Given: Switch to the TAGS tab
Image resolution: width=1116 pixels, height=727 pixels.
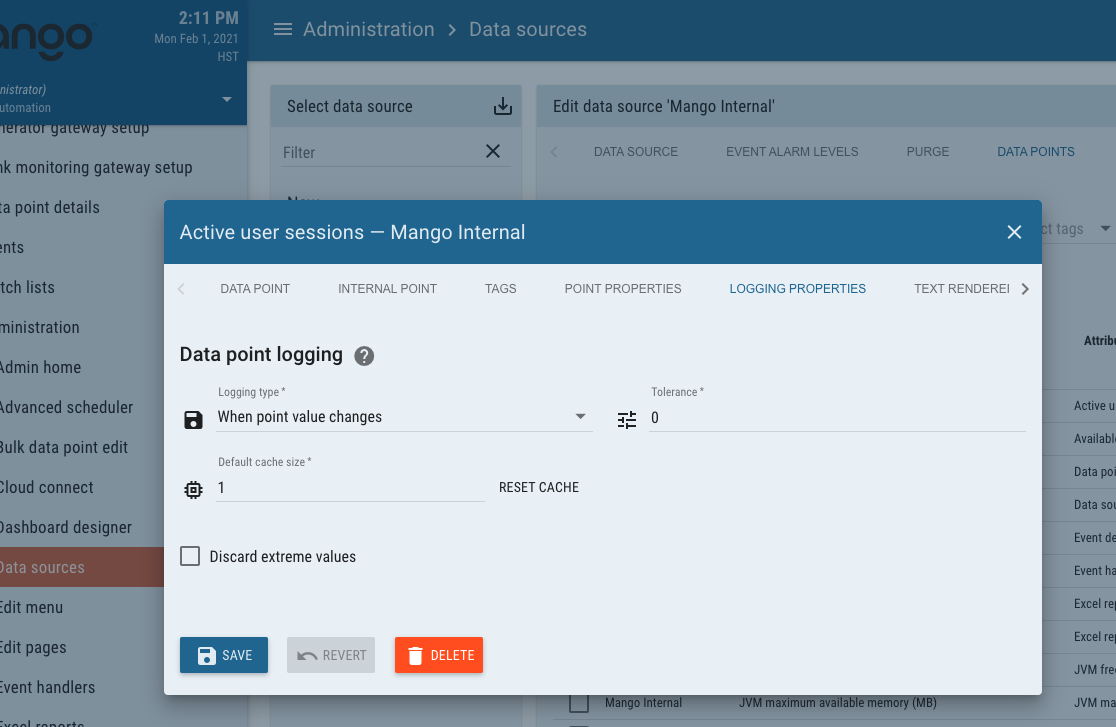Looking at the screenshot, I should [x=500, y=288].
